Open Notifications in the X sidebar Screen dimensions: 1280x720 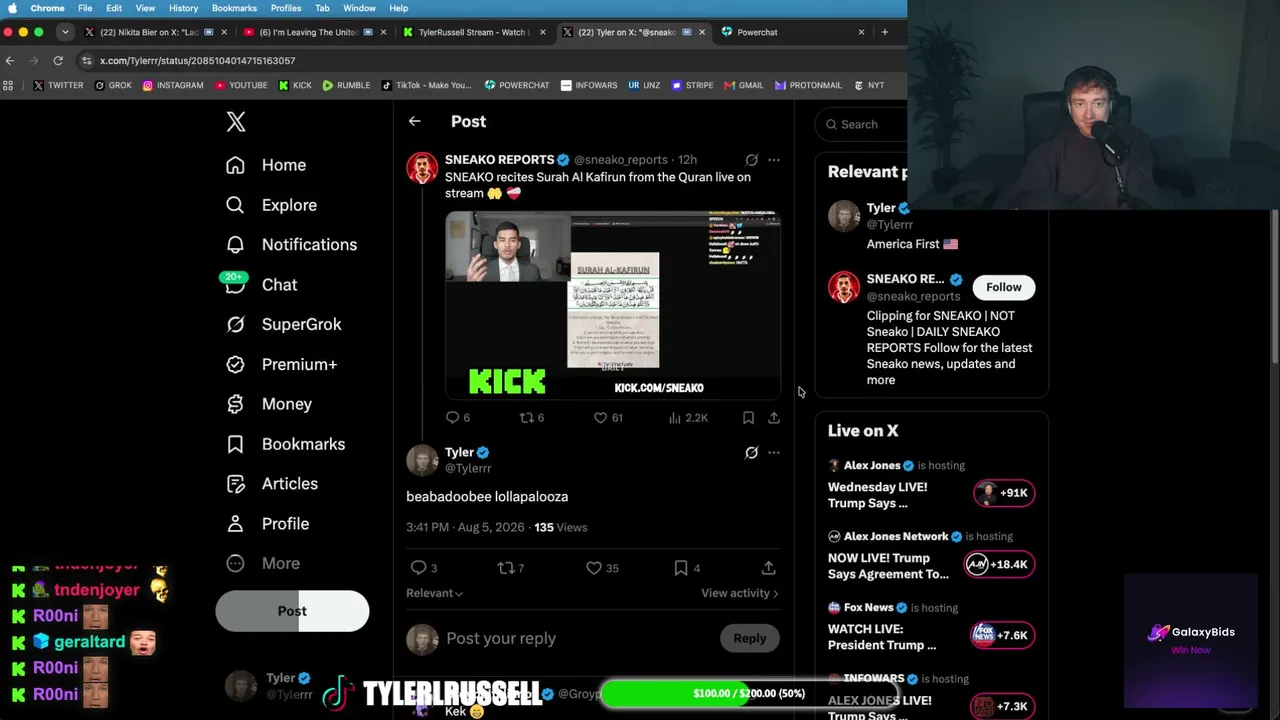click(x=291, y=245)
